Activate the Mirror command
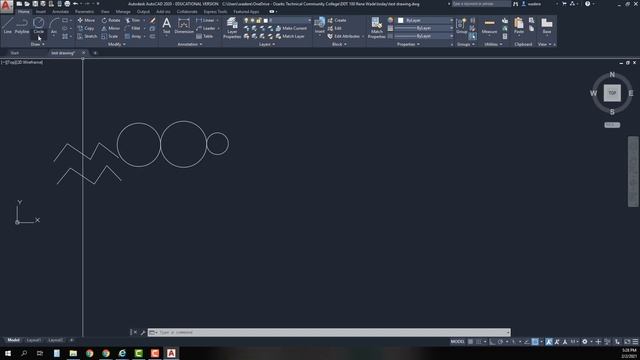 coord(111,28)
